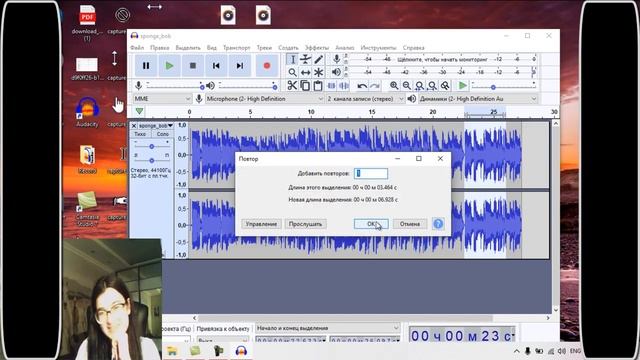
Task: Click the Paste clipboard icon
Action: click(x=318, y=86)
